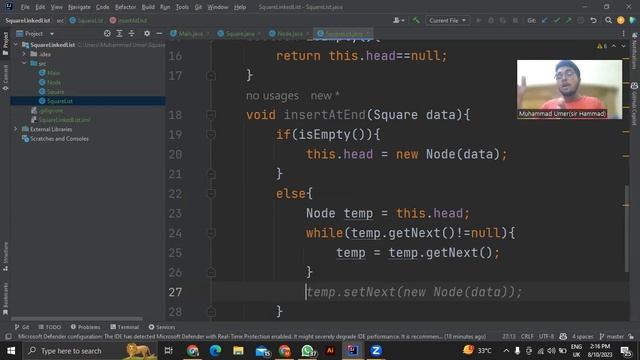Select SquareLinkedList.iml file in tree
The image size is (640, 360).
61,120
